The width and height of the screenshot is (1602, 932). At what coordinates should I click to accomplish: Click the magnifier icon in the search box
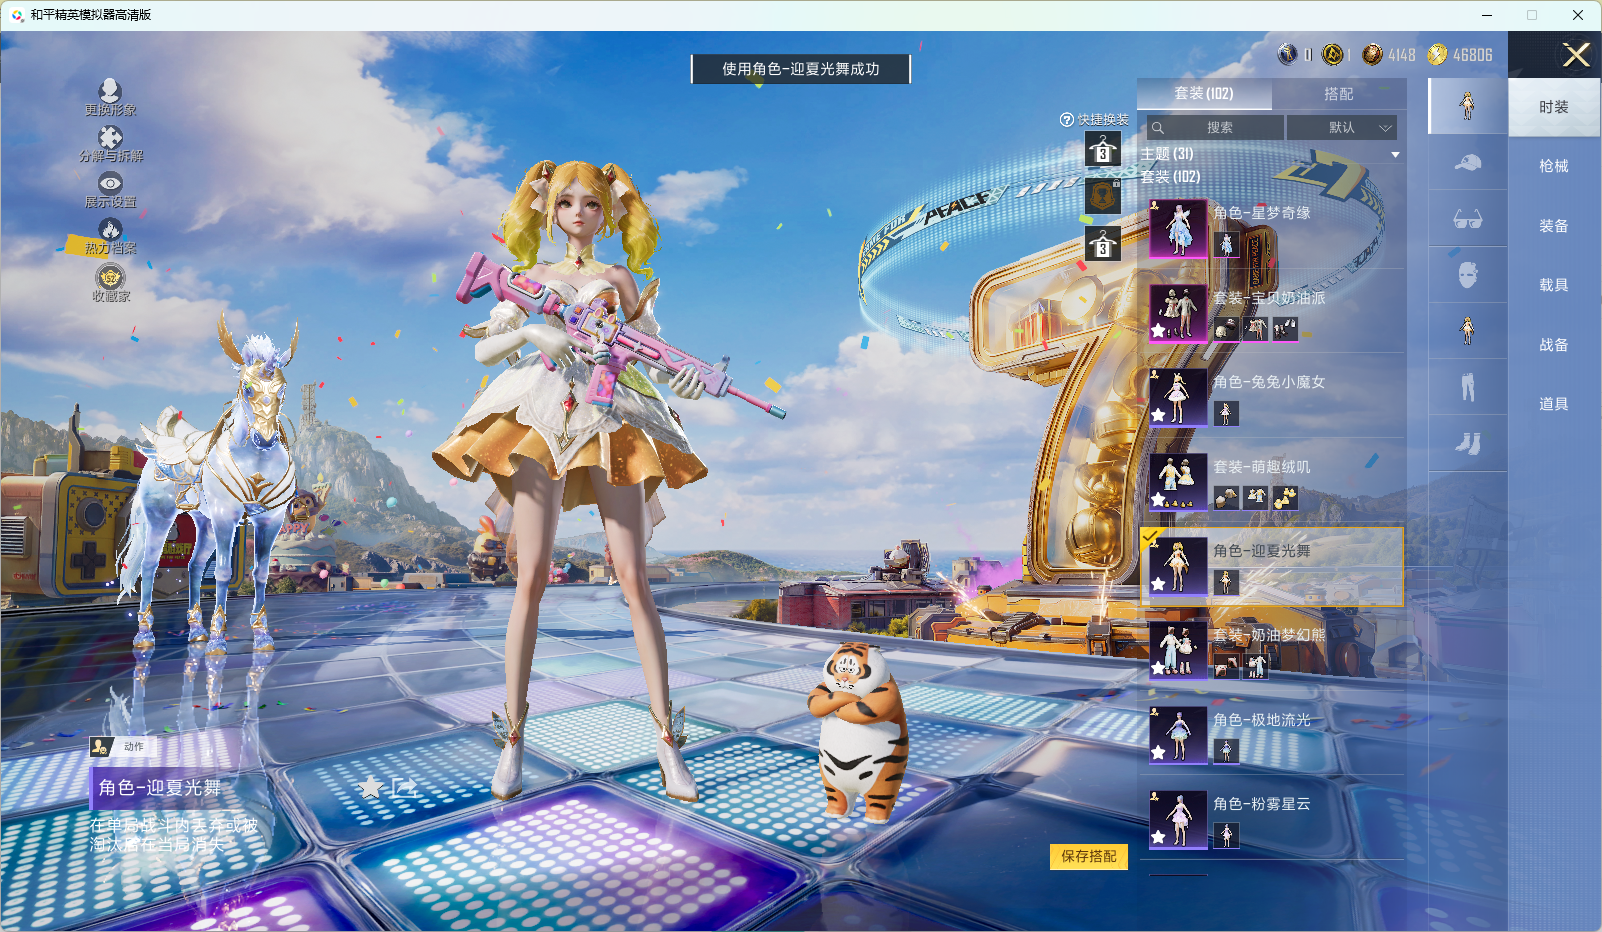pos(1158,128)
